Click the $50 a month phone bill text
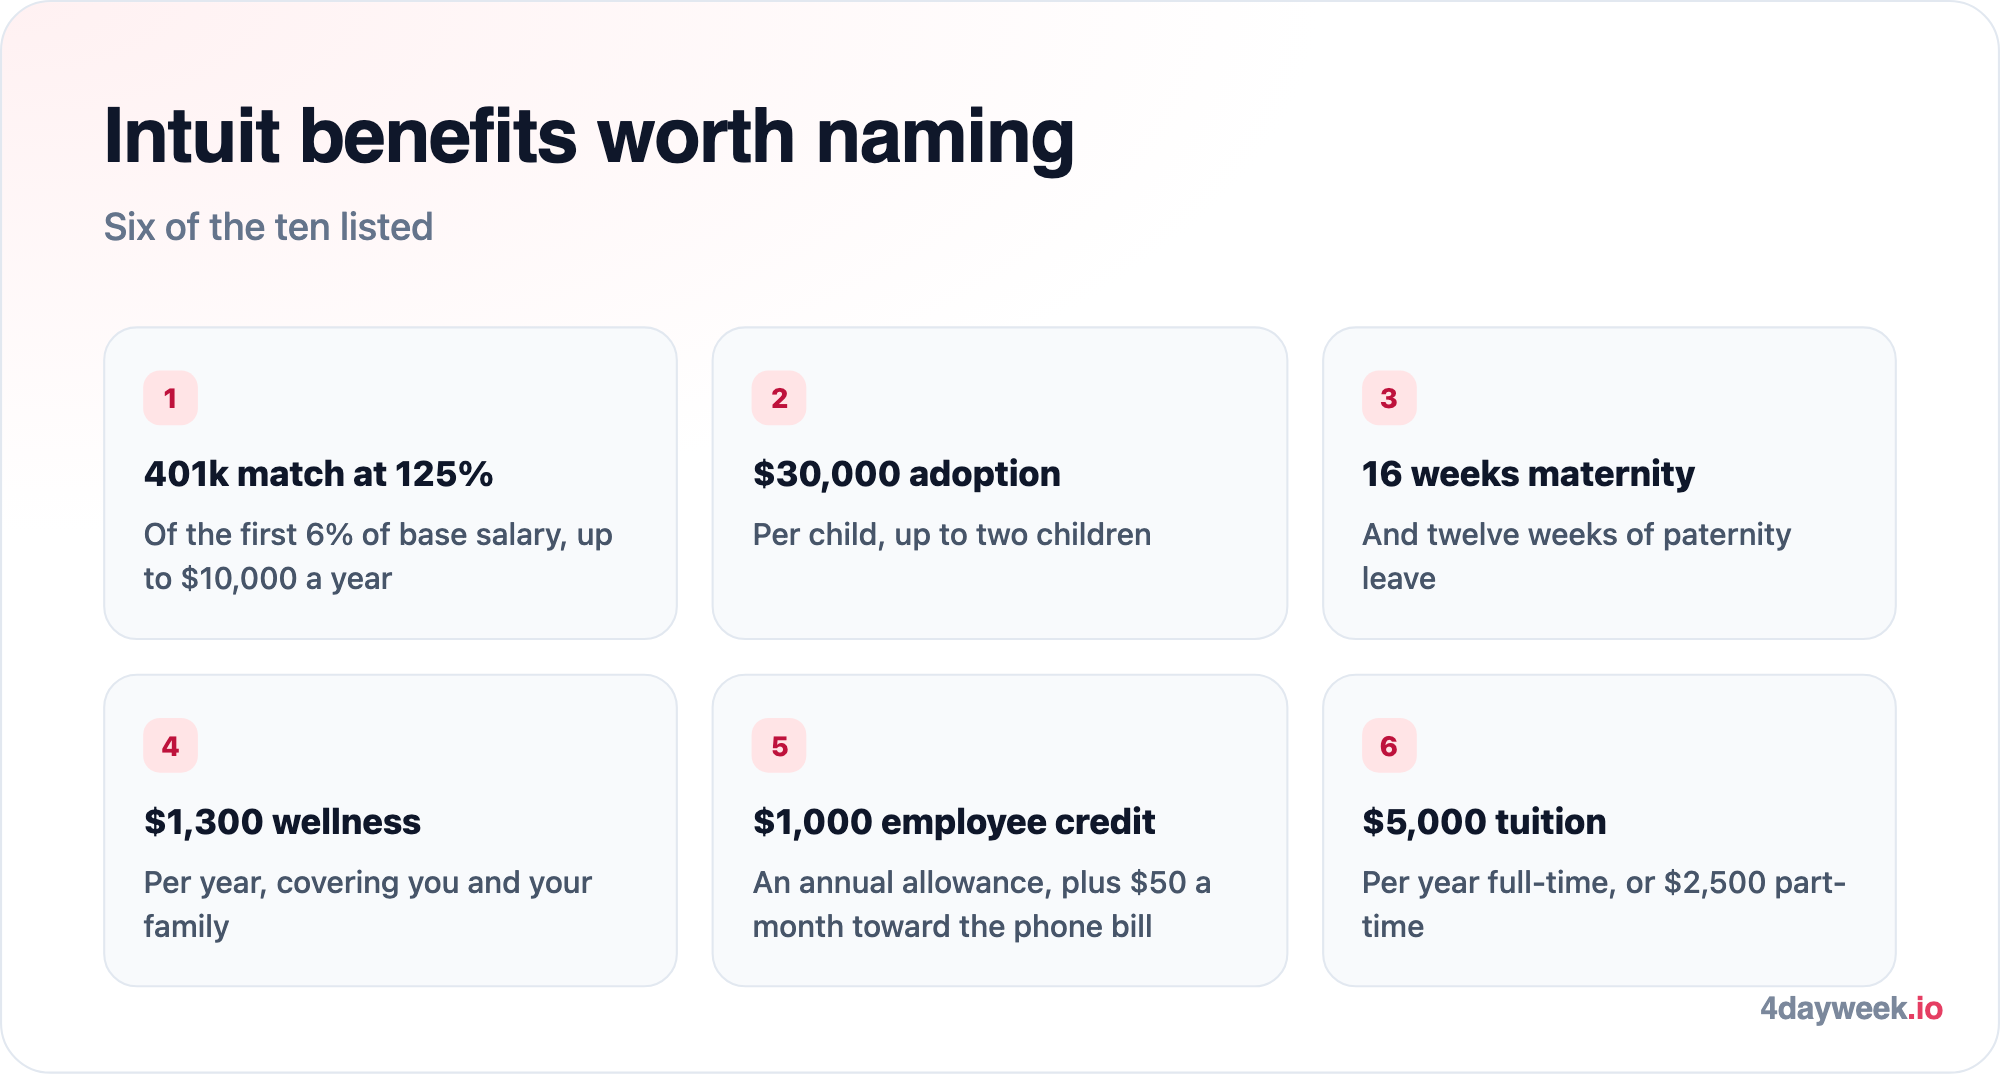This screenshot has width=2000, height=1074. click(982, 904)
